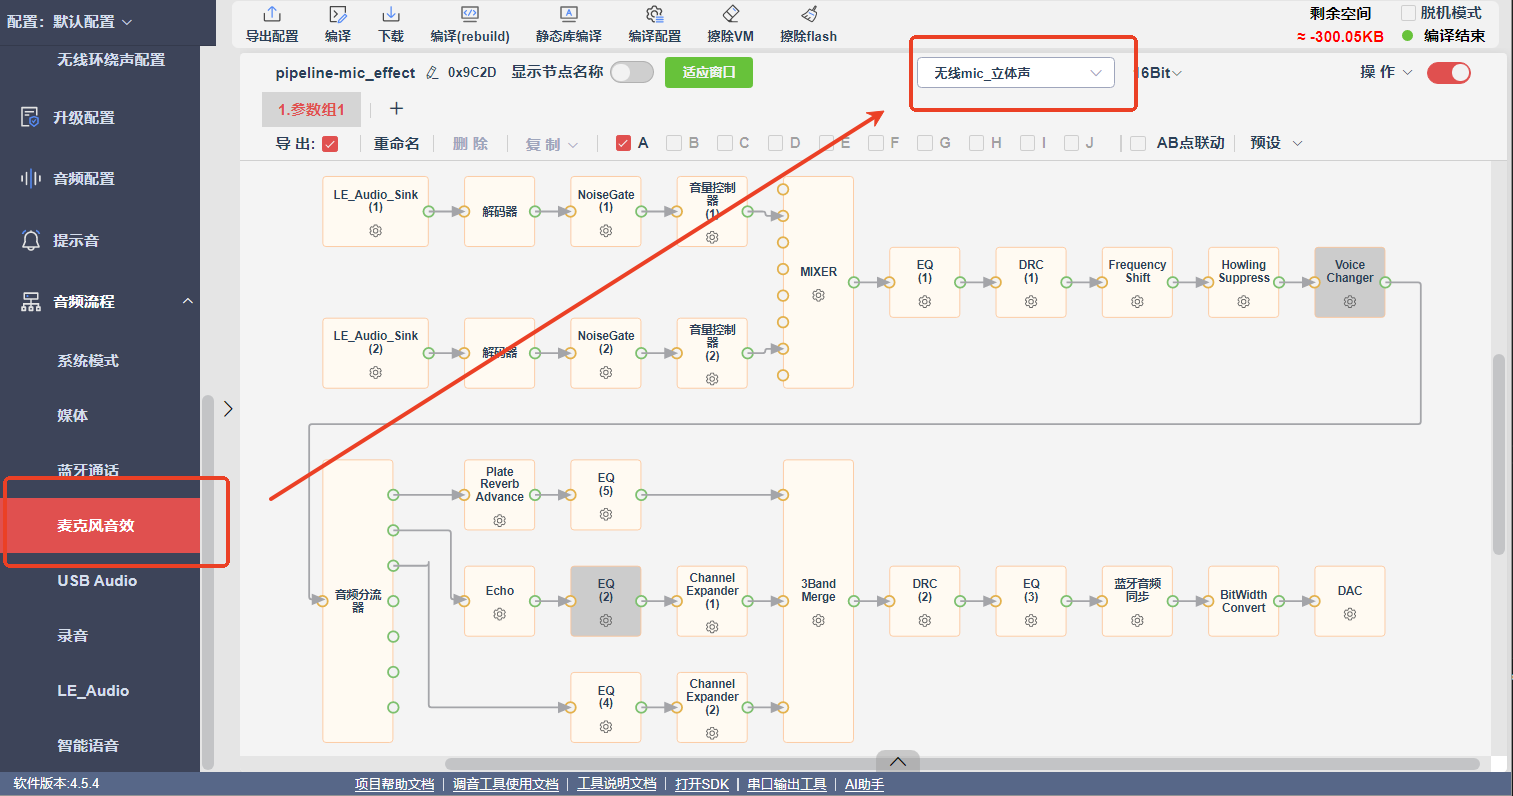
Task: Click the 下载 download icon
Action: click(391, 14)
